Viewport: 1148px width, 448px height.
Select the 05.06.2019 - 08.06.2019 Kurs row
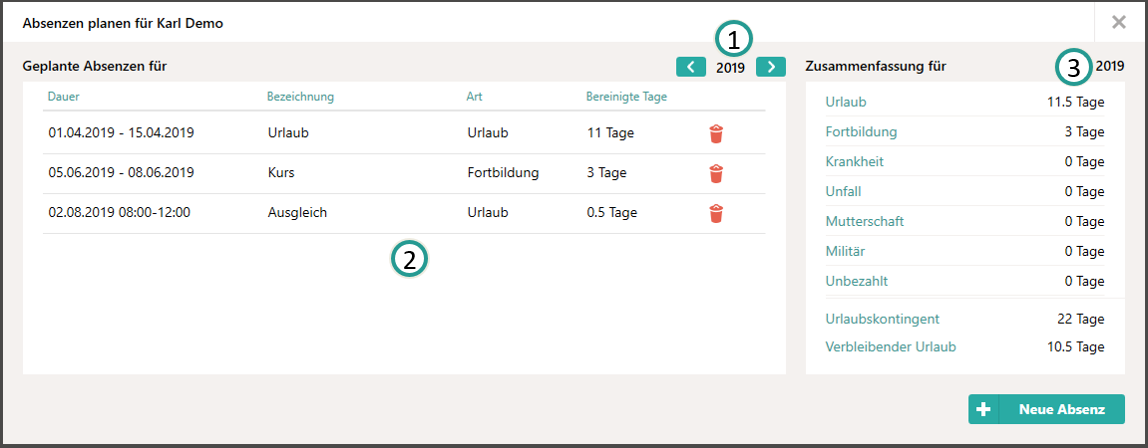point(404,173)
